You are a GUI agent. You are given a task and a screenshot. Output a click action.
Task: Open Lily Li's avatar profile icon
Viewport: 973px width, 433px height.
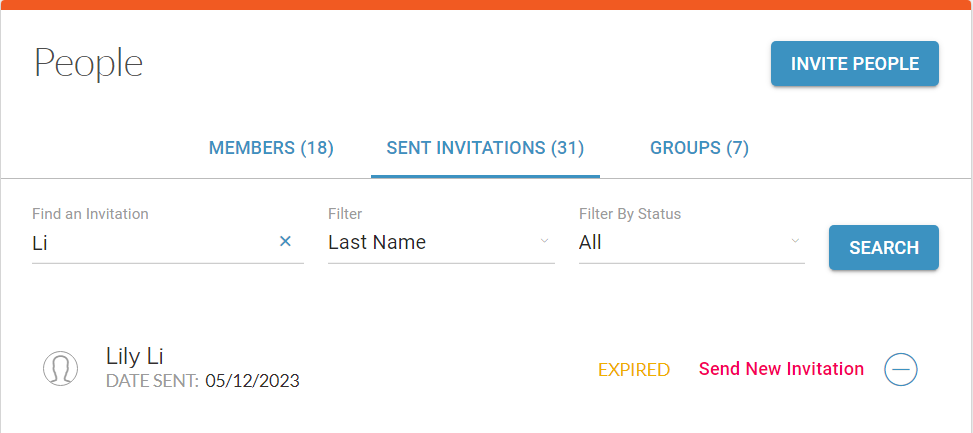(60, 368)
